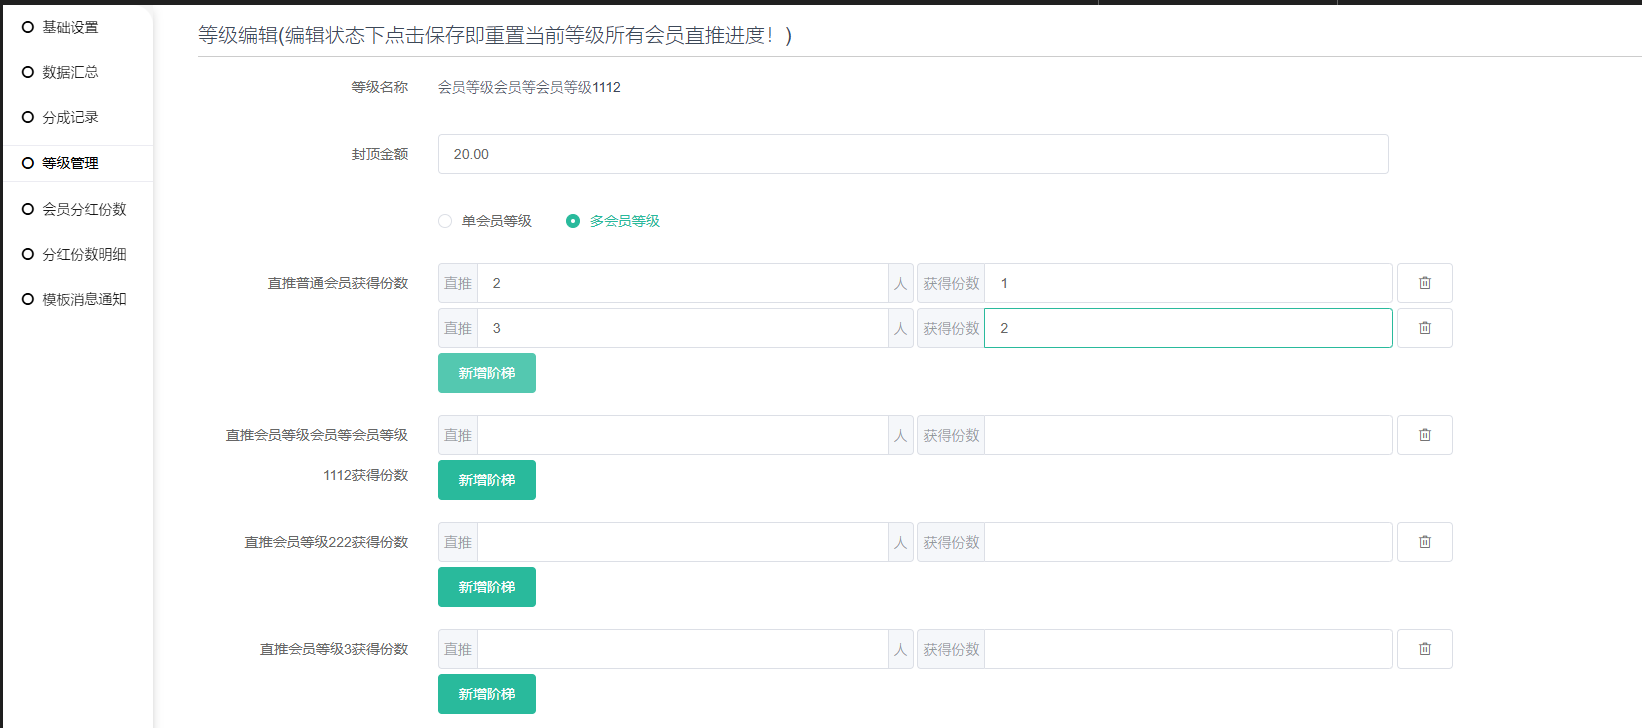This screenshot has width=1642, height=728.
Task: Edit the 直推 count field containing 3
Action: [x=683, y=328]
